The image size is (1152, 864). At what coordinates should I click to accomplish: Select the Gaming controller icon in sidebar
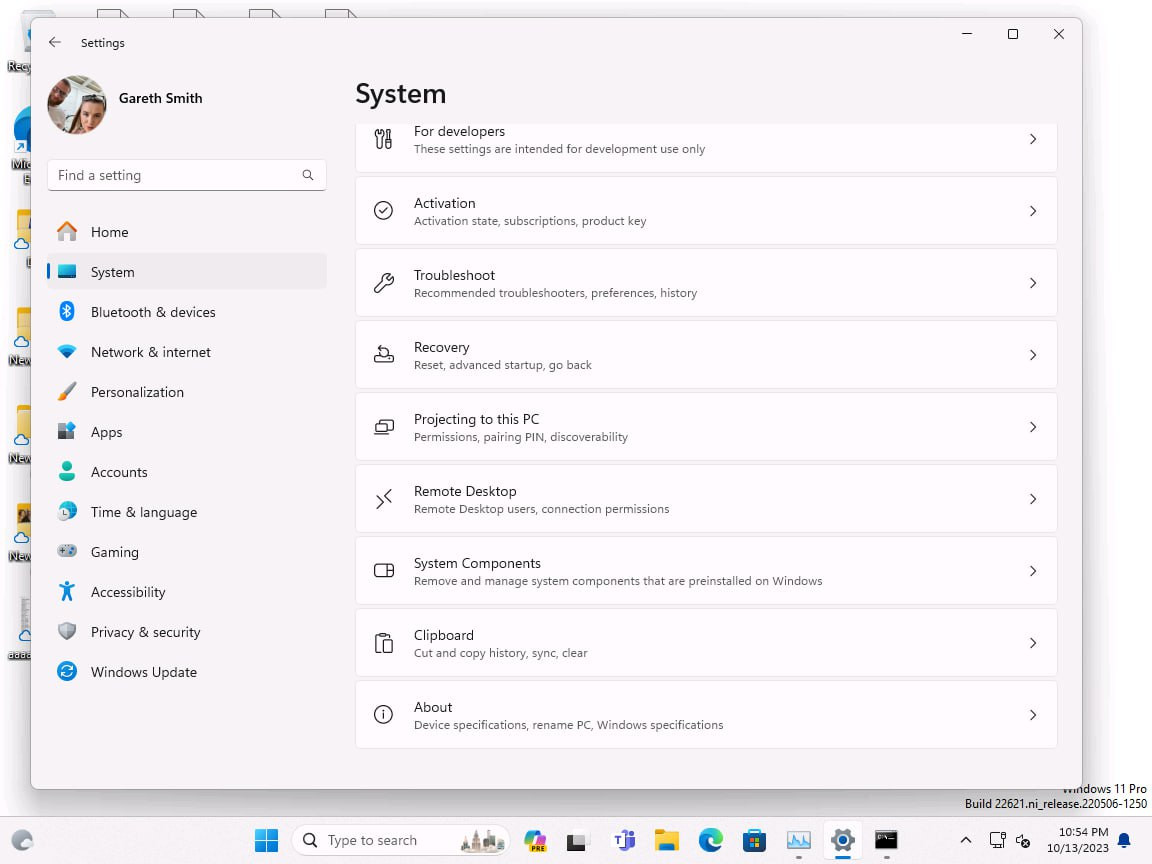click(x=67, y=552)
